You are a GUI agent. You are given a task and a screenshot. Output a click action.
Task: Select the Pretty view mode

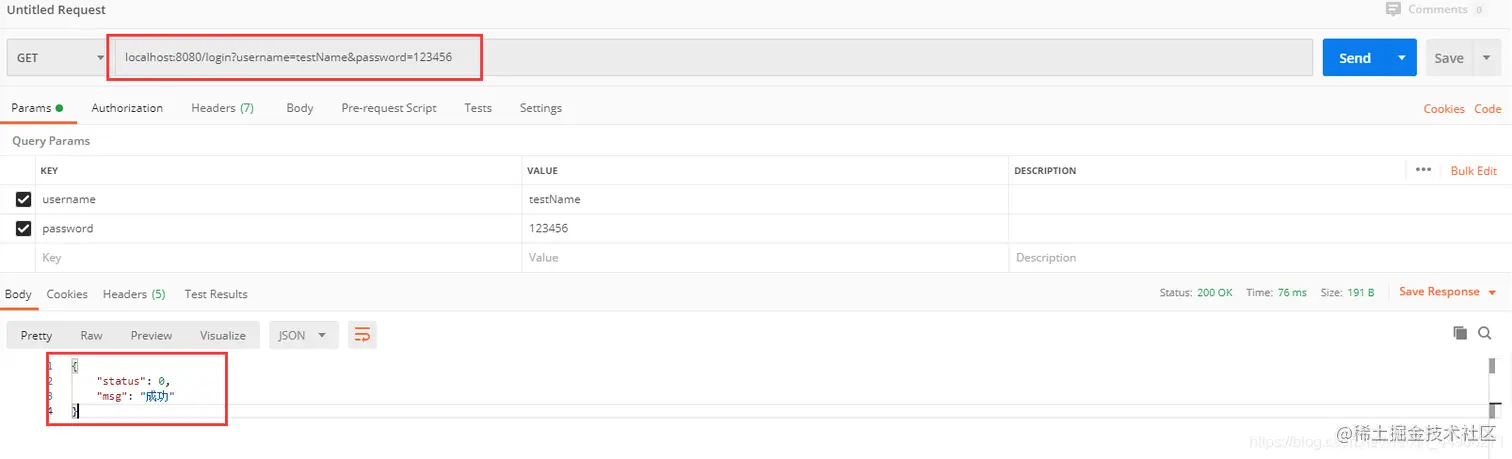[x=36, y=335]
